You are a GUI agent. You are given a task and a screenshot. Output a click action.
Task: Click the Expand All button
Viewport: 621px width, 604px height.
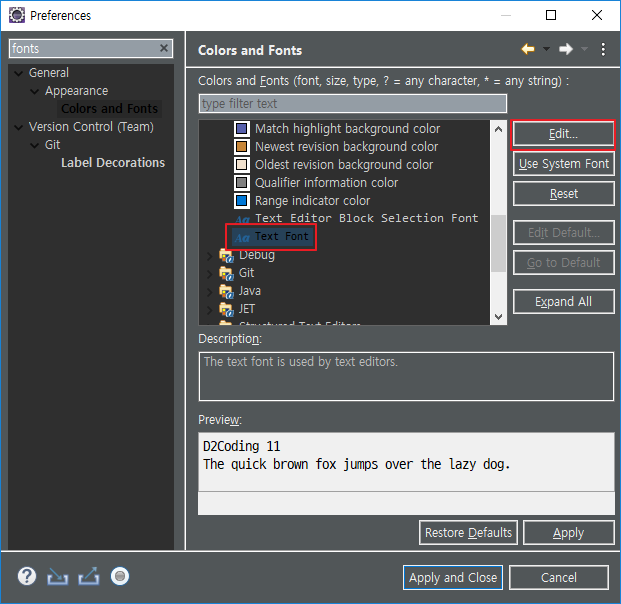564,301
